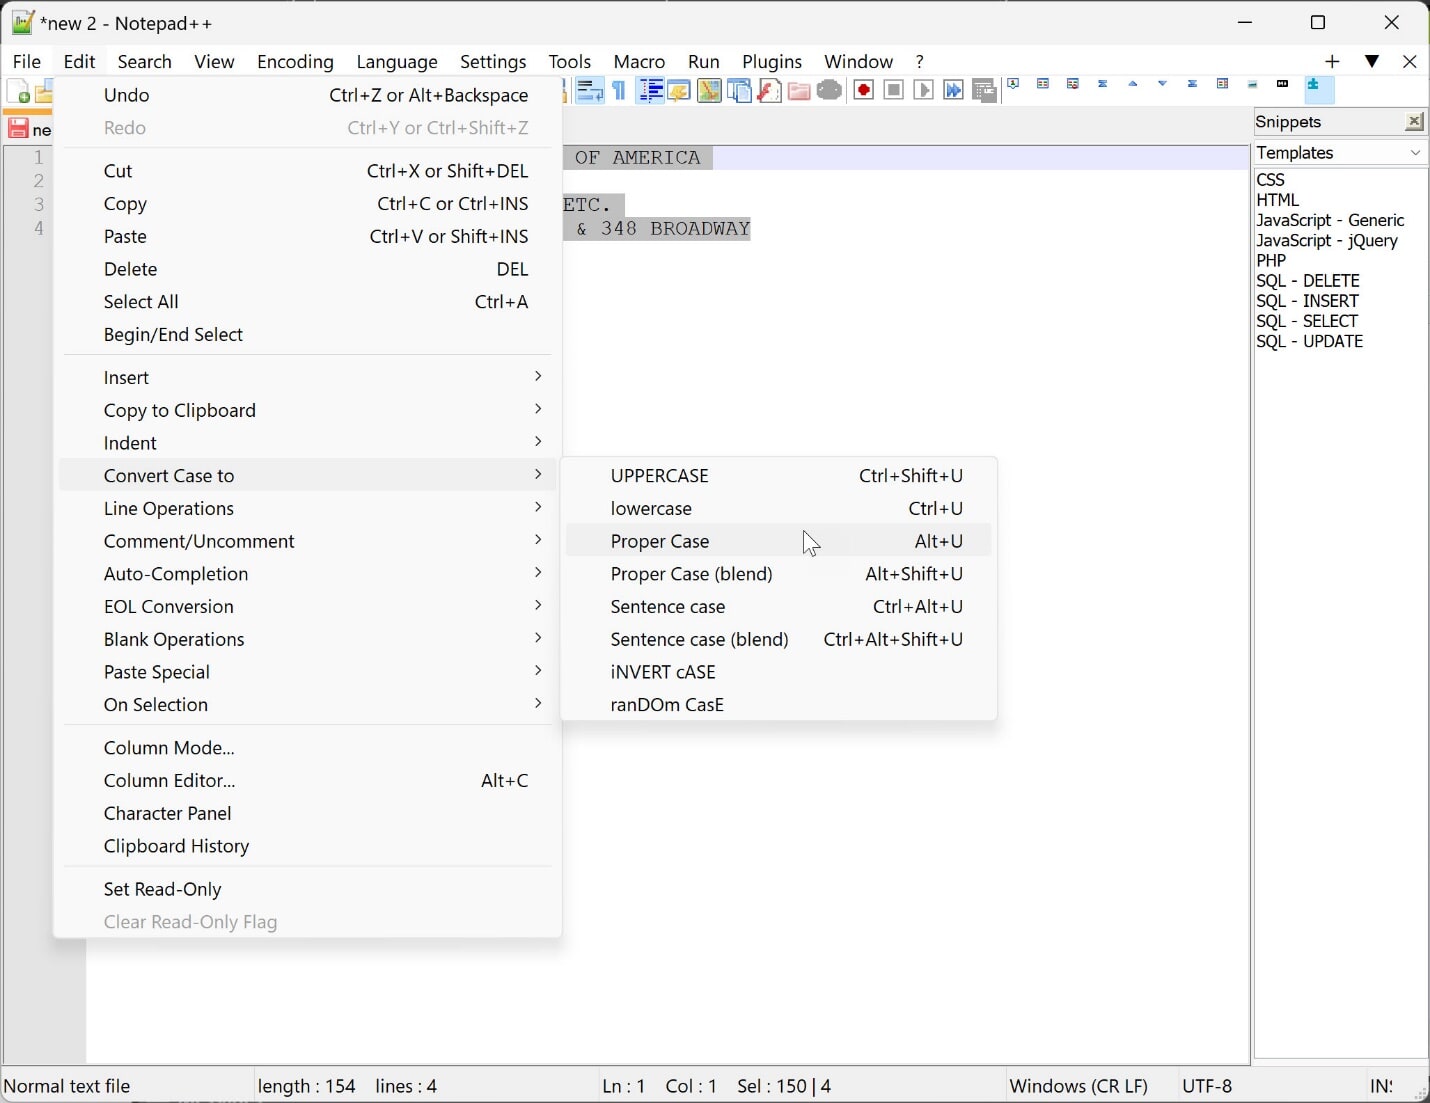Expand the Line Operations submenu
The height and width of the screenshot is (1103, 1430).
click(x=169, y=508)
